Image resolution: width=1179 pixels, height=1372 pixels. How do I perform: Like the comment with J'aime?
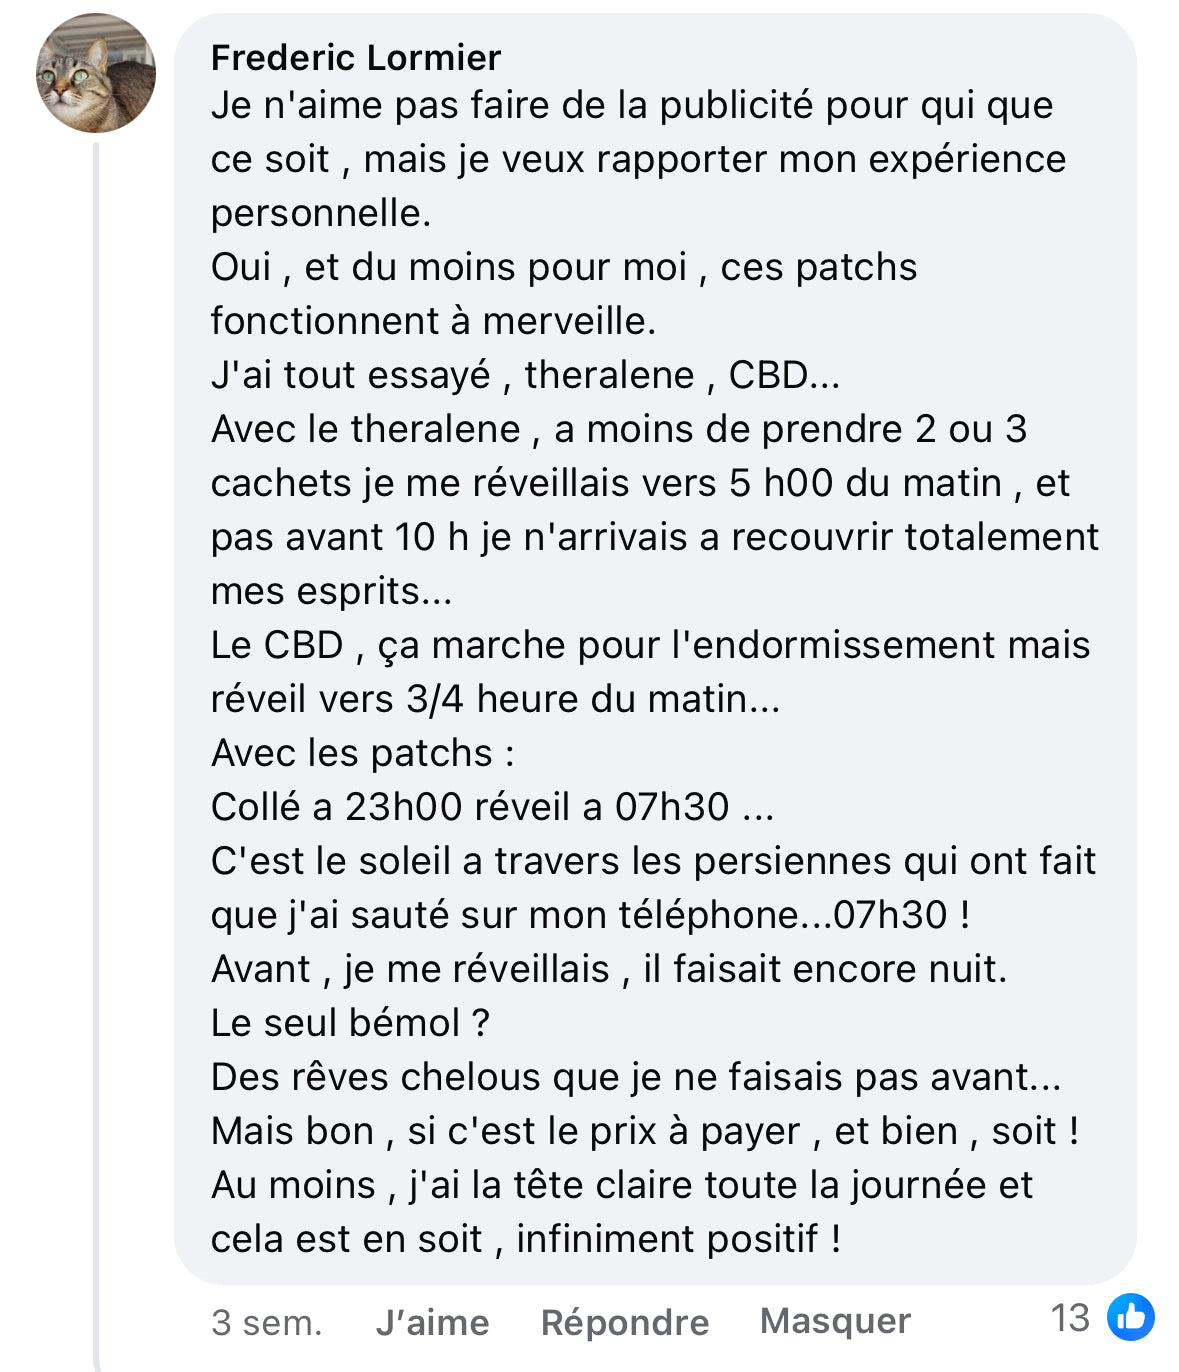click(x=432, y=1322)
